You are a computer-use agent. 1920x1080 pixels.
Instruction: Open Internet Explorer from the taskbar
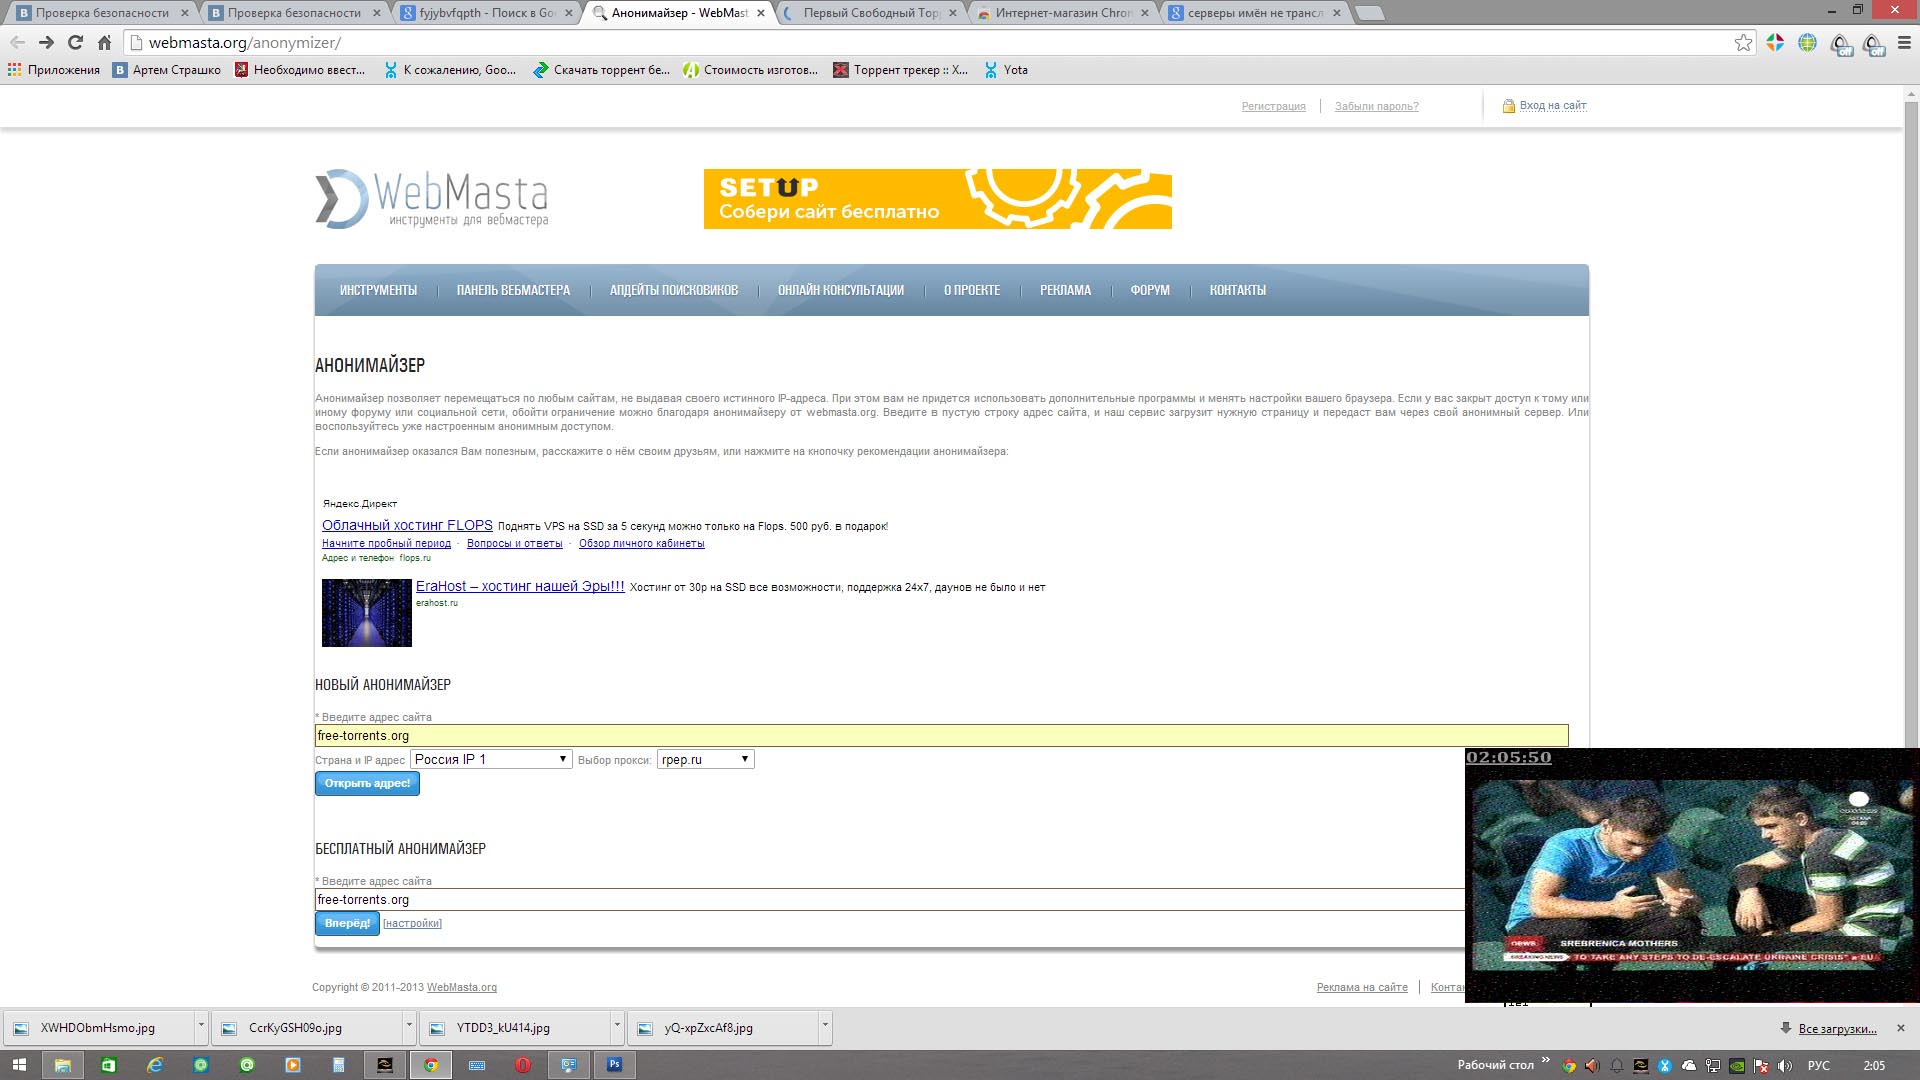pos(155,1065)
